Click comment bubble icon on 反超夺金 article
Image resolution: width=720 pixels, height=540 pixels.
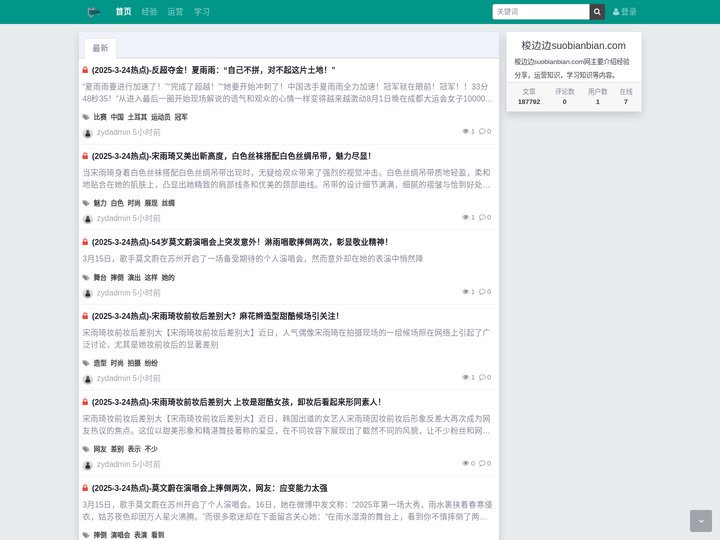(482, 131)
